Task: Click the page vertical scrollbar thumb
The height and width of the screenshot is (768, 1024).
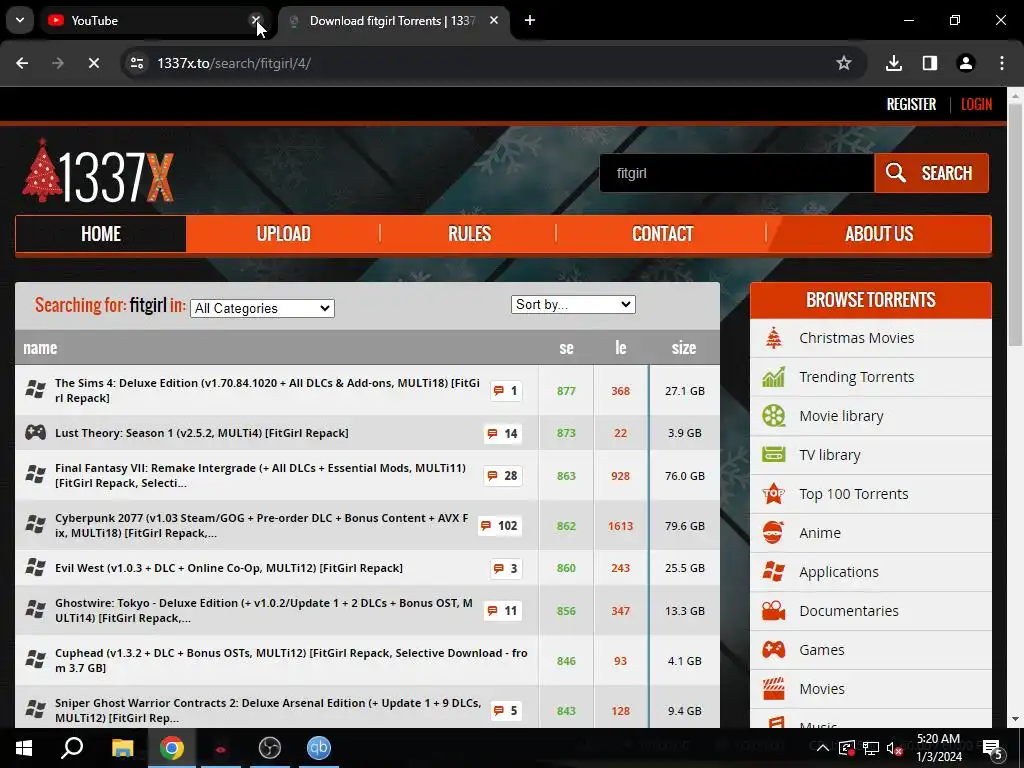Action: [1015, 225]
